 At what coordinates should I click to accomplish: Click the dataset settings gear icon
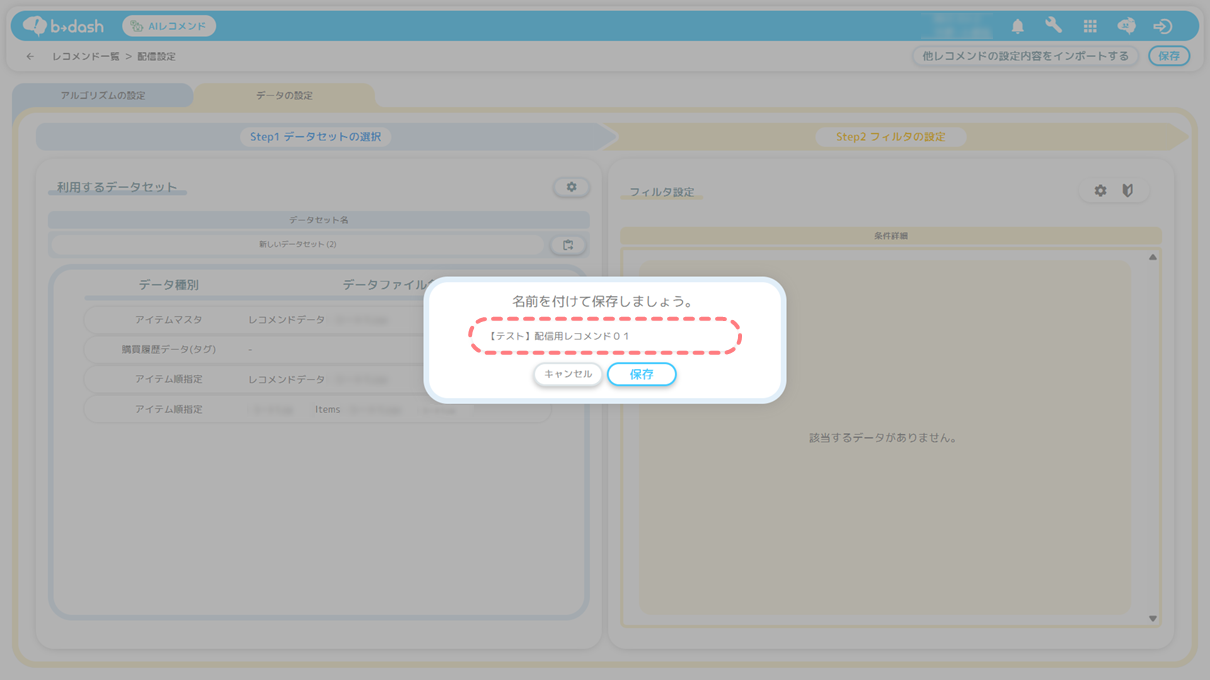[x=571, y=187]
